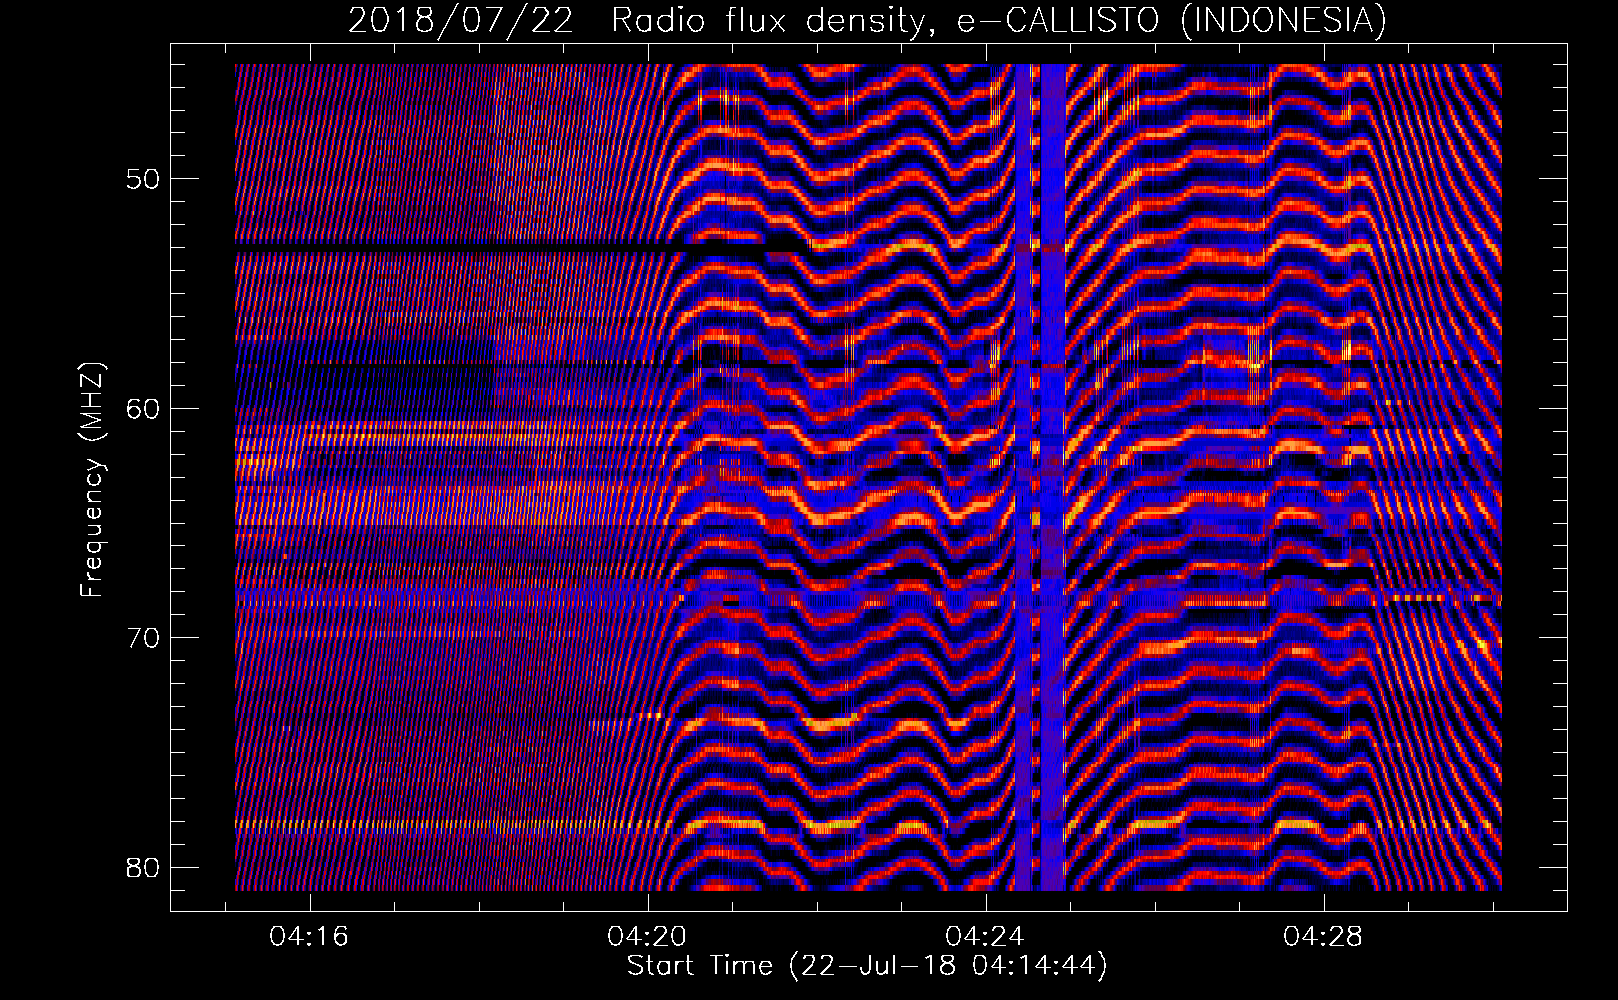The height and width of the screenshot is (1000, 1618).
Task: Click the plot title '2018/07/22 Radio flux density'
Action: (x=868, y=20)
